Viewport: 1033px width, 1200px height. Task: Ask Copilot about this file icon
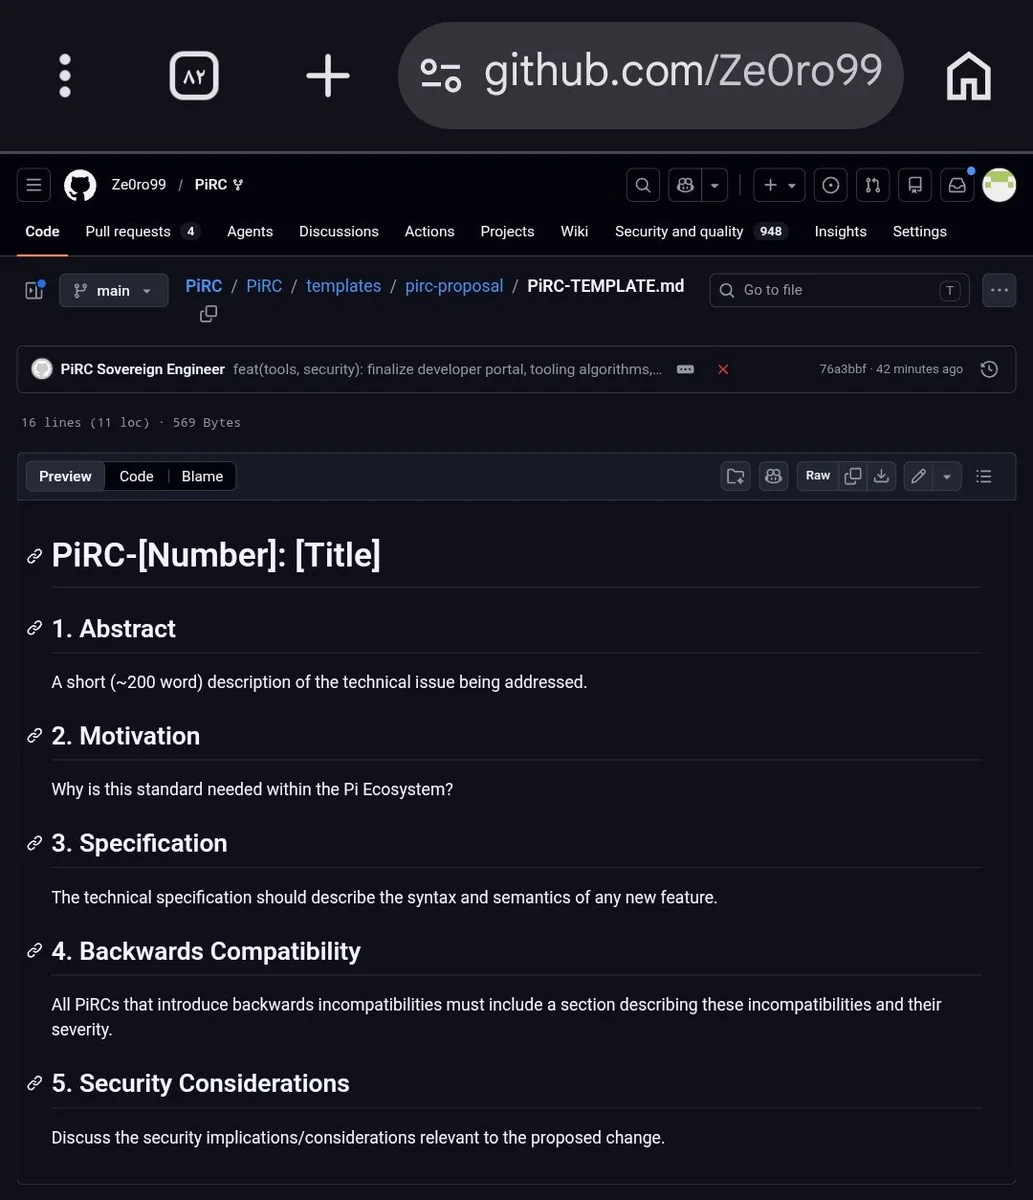[773, 476]
